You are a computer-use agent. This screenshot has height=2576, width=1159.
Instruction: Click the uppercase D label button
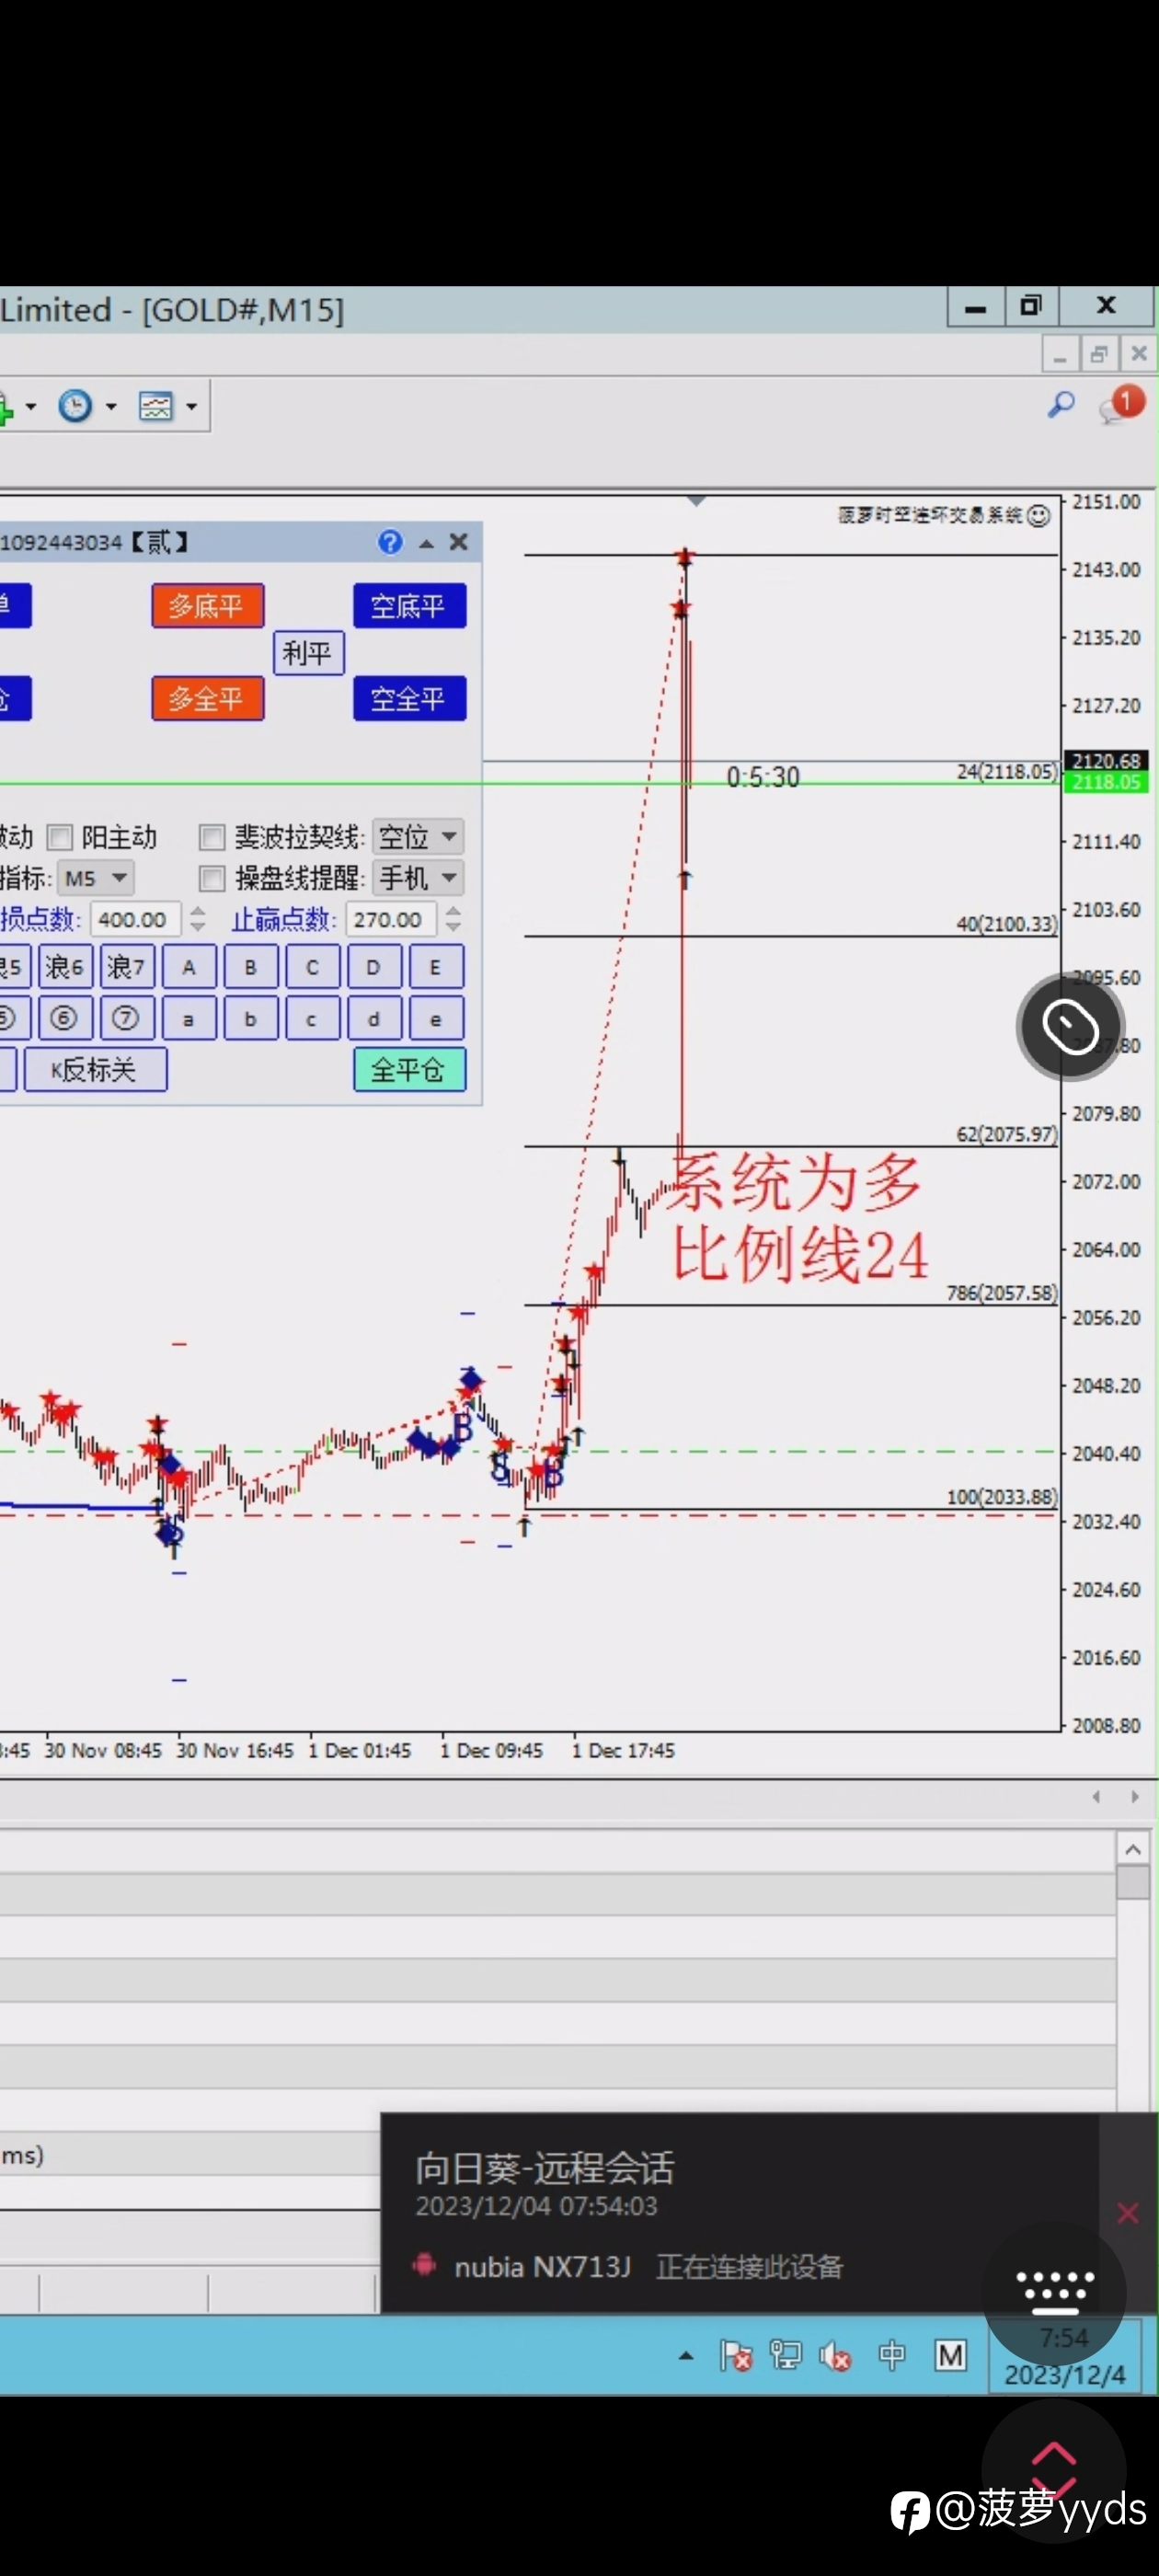[374, 967]
